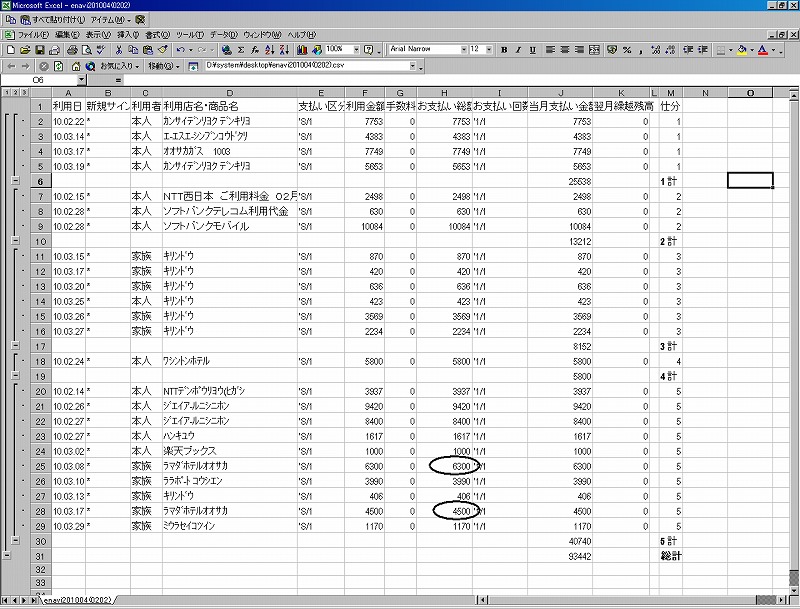Sort descending with the Z-A icon

[x=284, y=49]
